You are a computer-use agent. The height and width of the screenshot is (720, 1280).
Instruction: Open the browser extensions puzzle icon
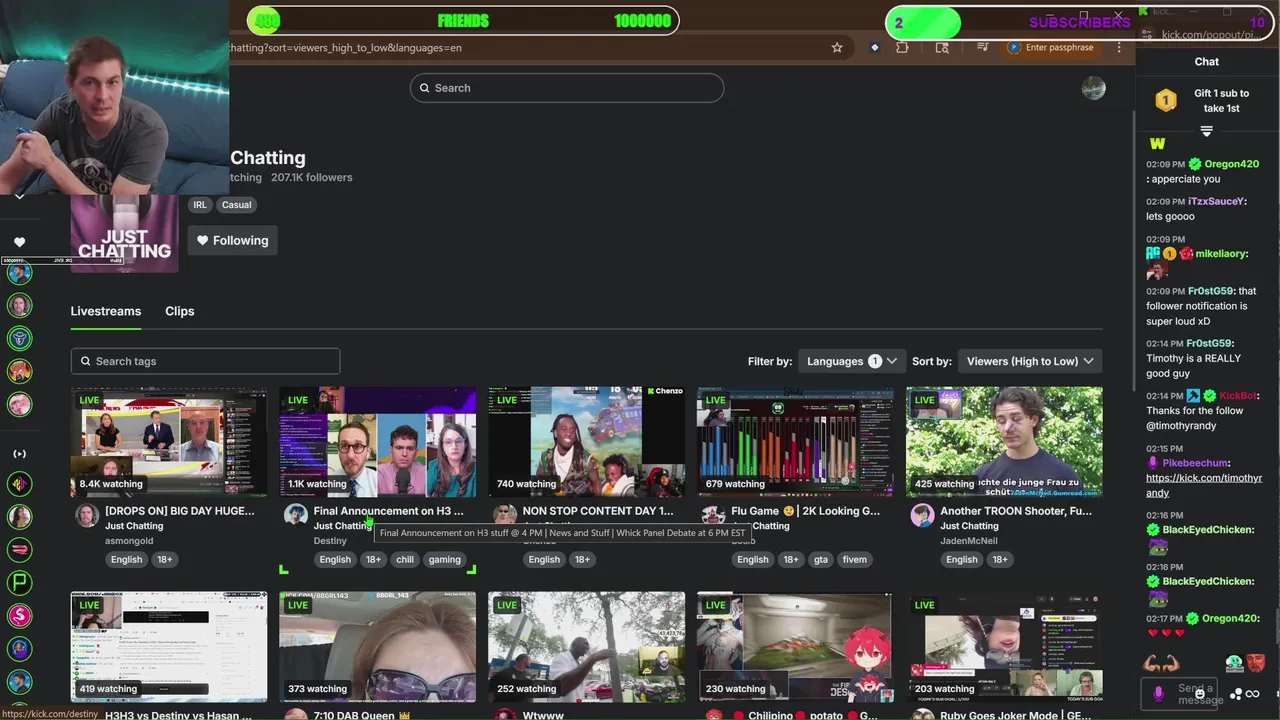[x=902, y=47]
